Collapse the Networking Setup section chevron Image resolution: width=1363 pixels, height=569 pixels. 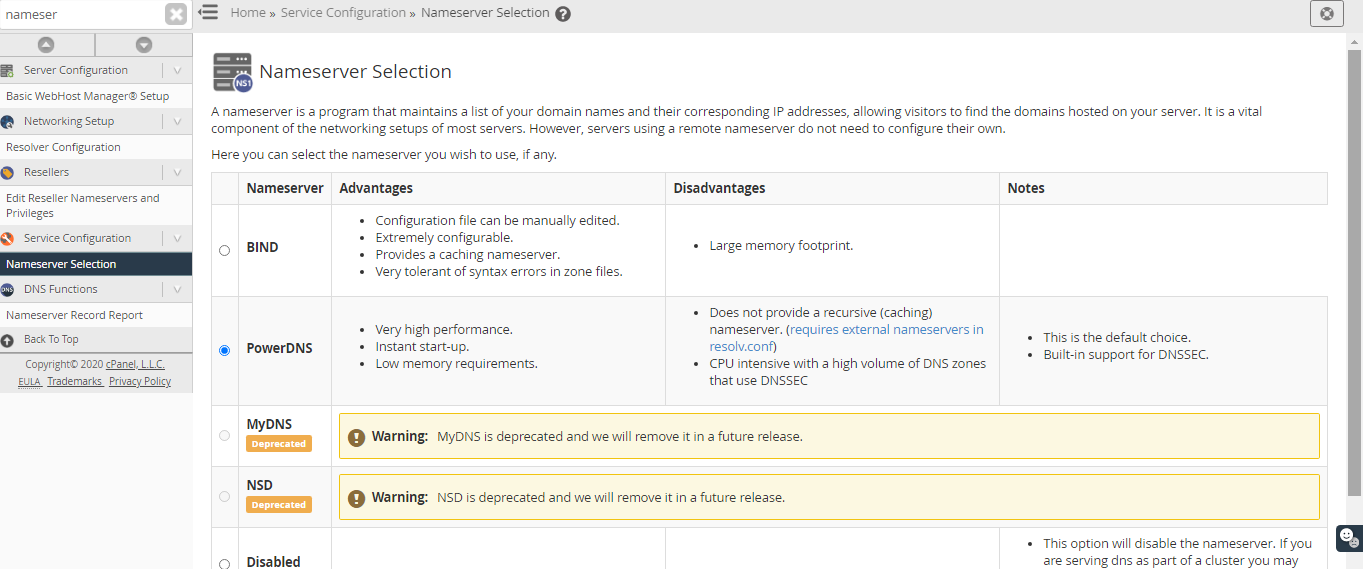(177, 122)
